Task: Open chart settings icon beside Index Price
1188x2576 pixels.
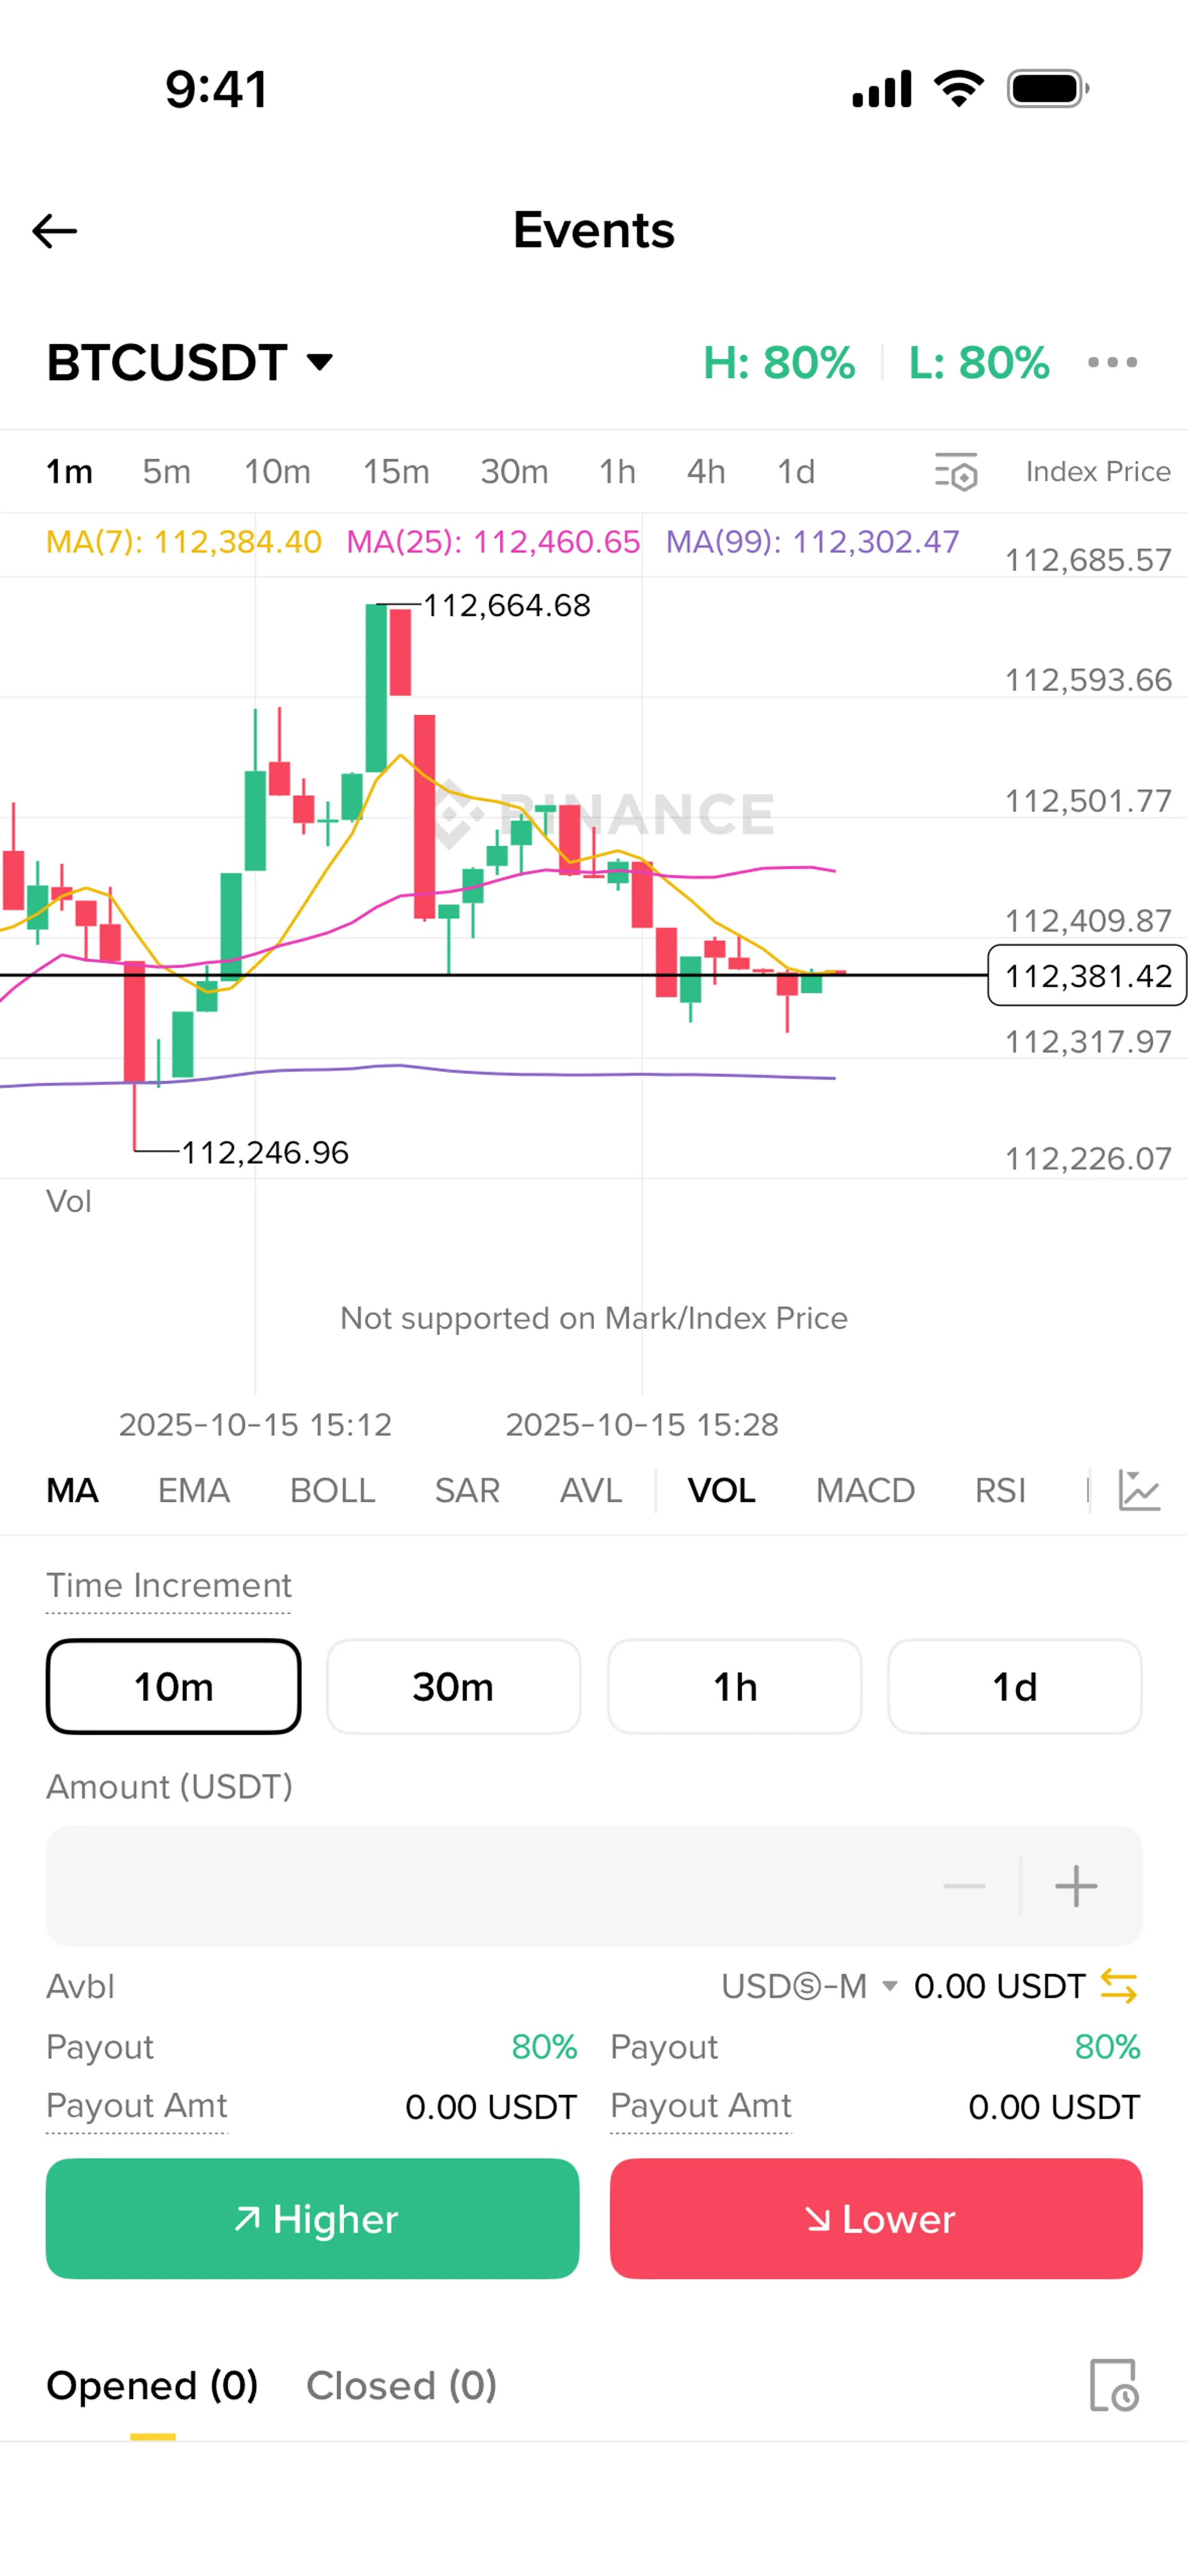Action: [x=956, y=472]
